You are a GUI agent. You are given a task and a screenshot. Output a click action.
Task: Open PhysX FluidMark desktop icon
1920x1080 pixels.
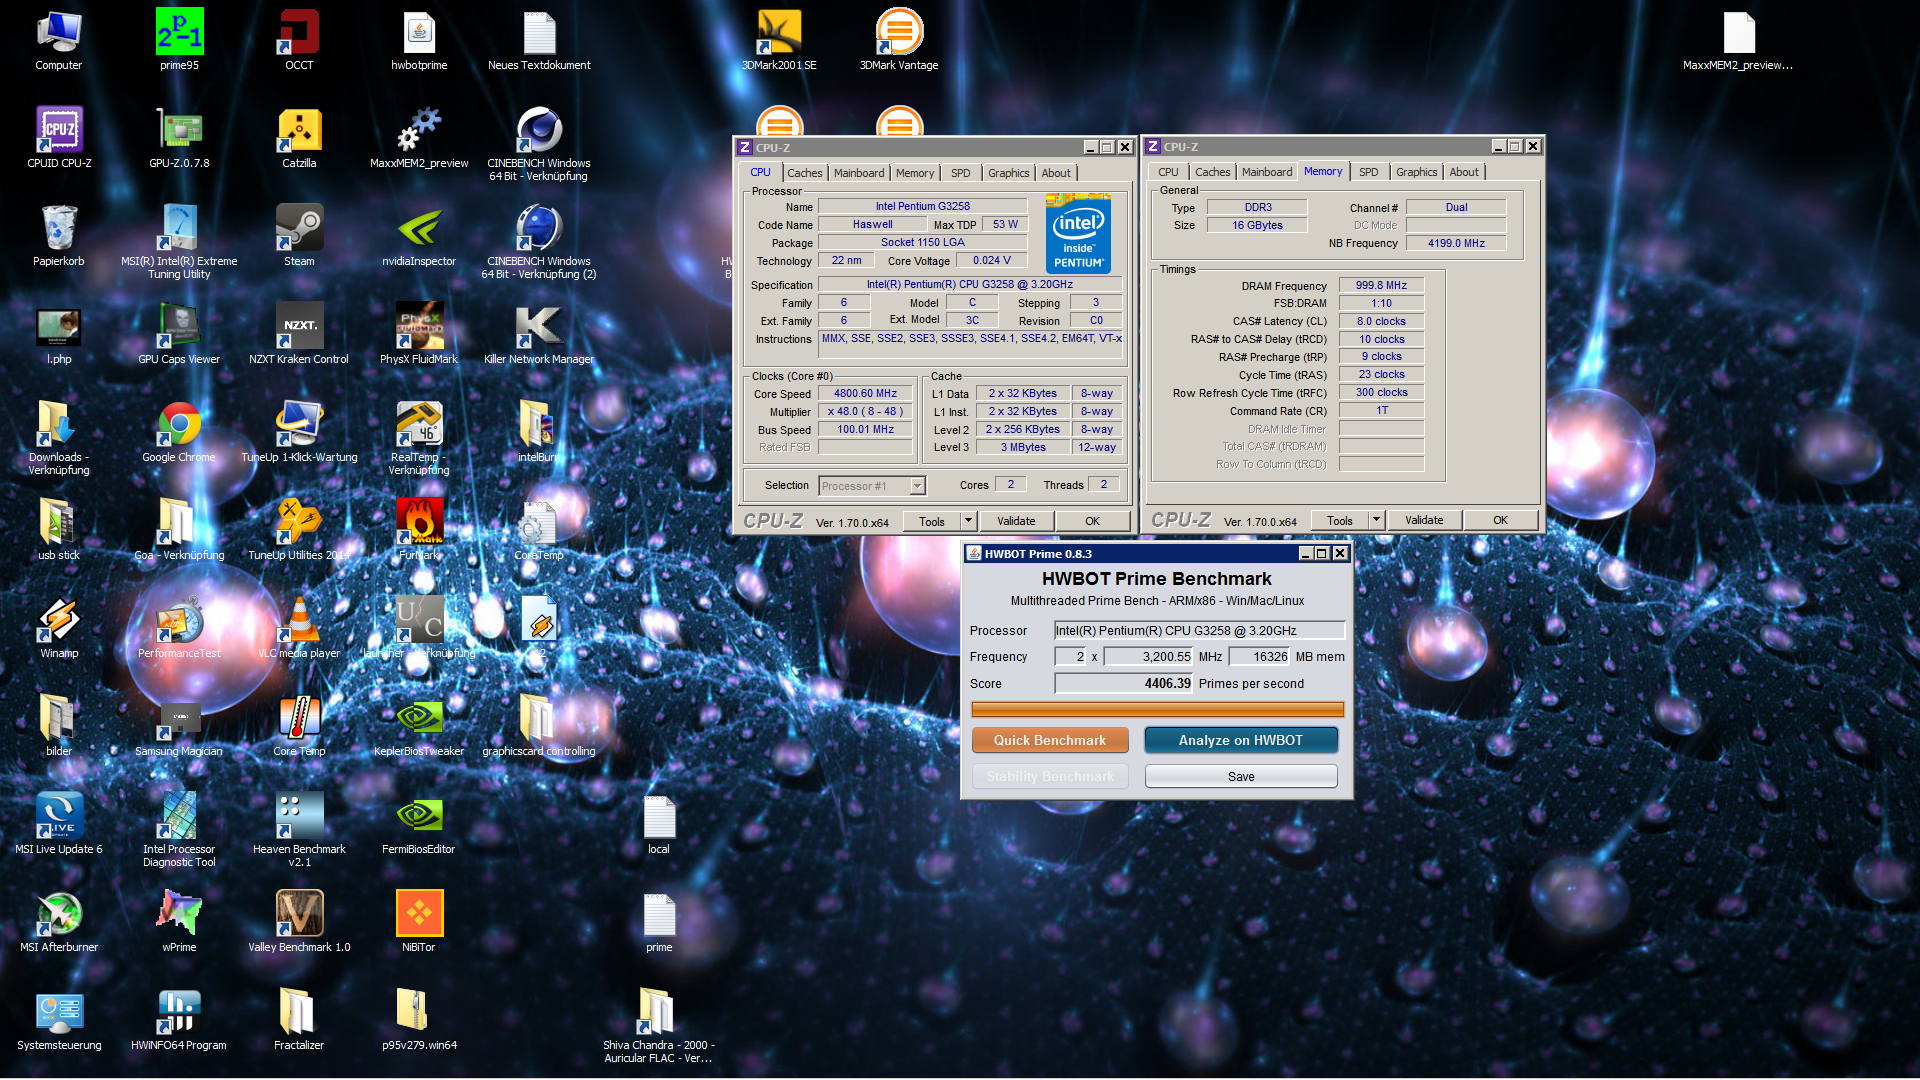pyautogui.click(x=419, y=334)
